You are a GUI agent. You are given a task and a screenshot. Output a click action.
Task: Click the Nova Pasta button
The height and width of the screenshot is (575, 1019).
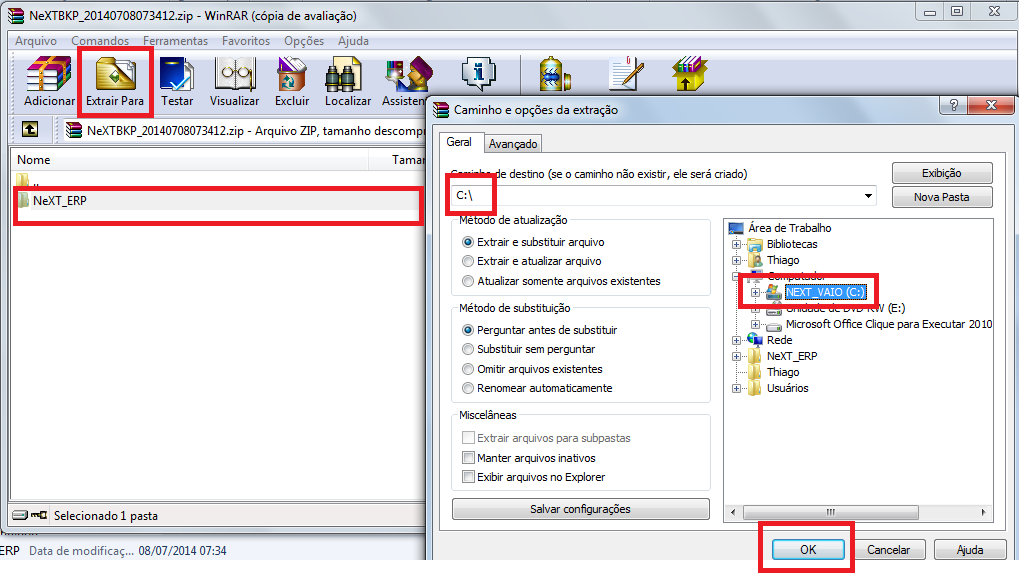[x=942, y=197]
